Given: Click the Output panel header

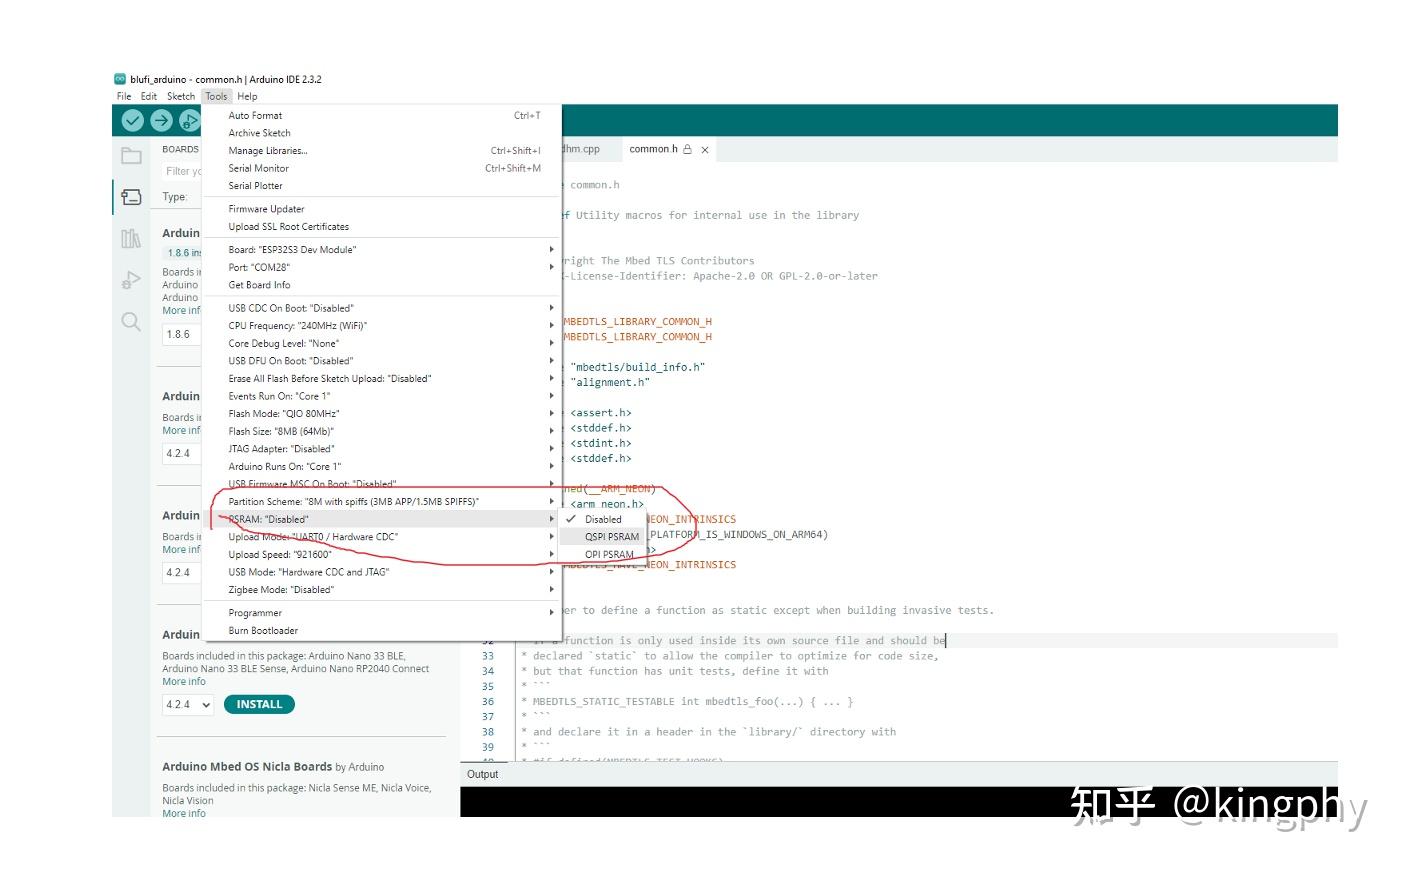Looking at the screenshot, I should 483,774.
